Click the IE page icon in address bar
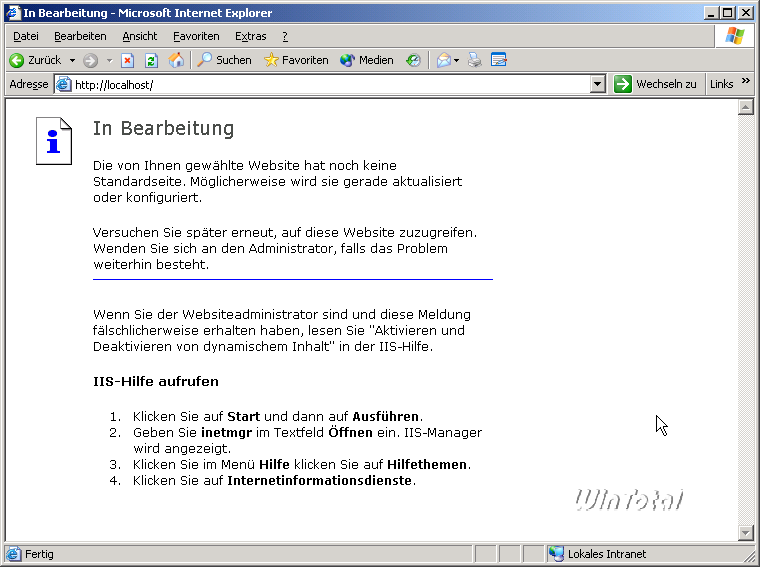 (x=63, y=84)
